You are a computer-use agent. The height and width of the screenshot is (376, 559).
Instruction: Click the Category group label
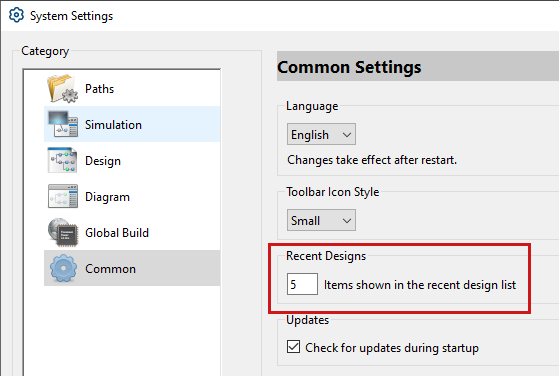(45, 51)
